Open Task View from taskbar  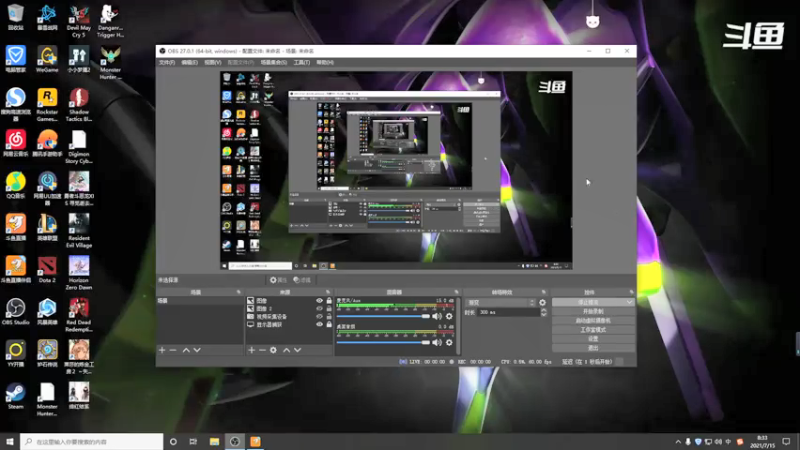pyautogui.click(x=193, y=441)
